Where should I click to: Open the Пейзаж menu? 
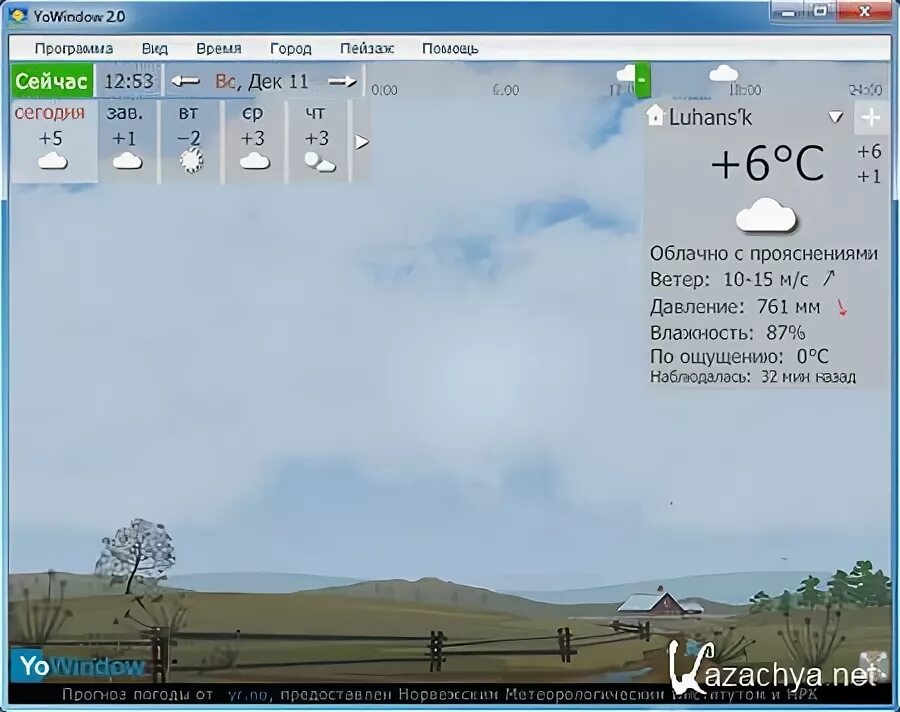click(367, 49)
